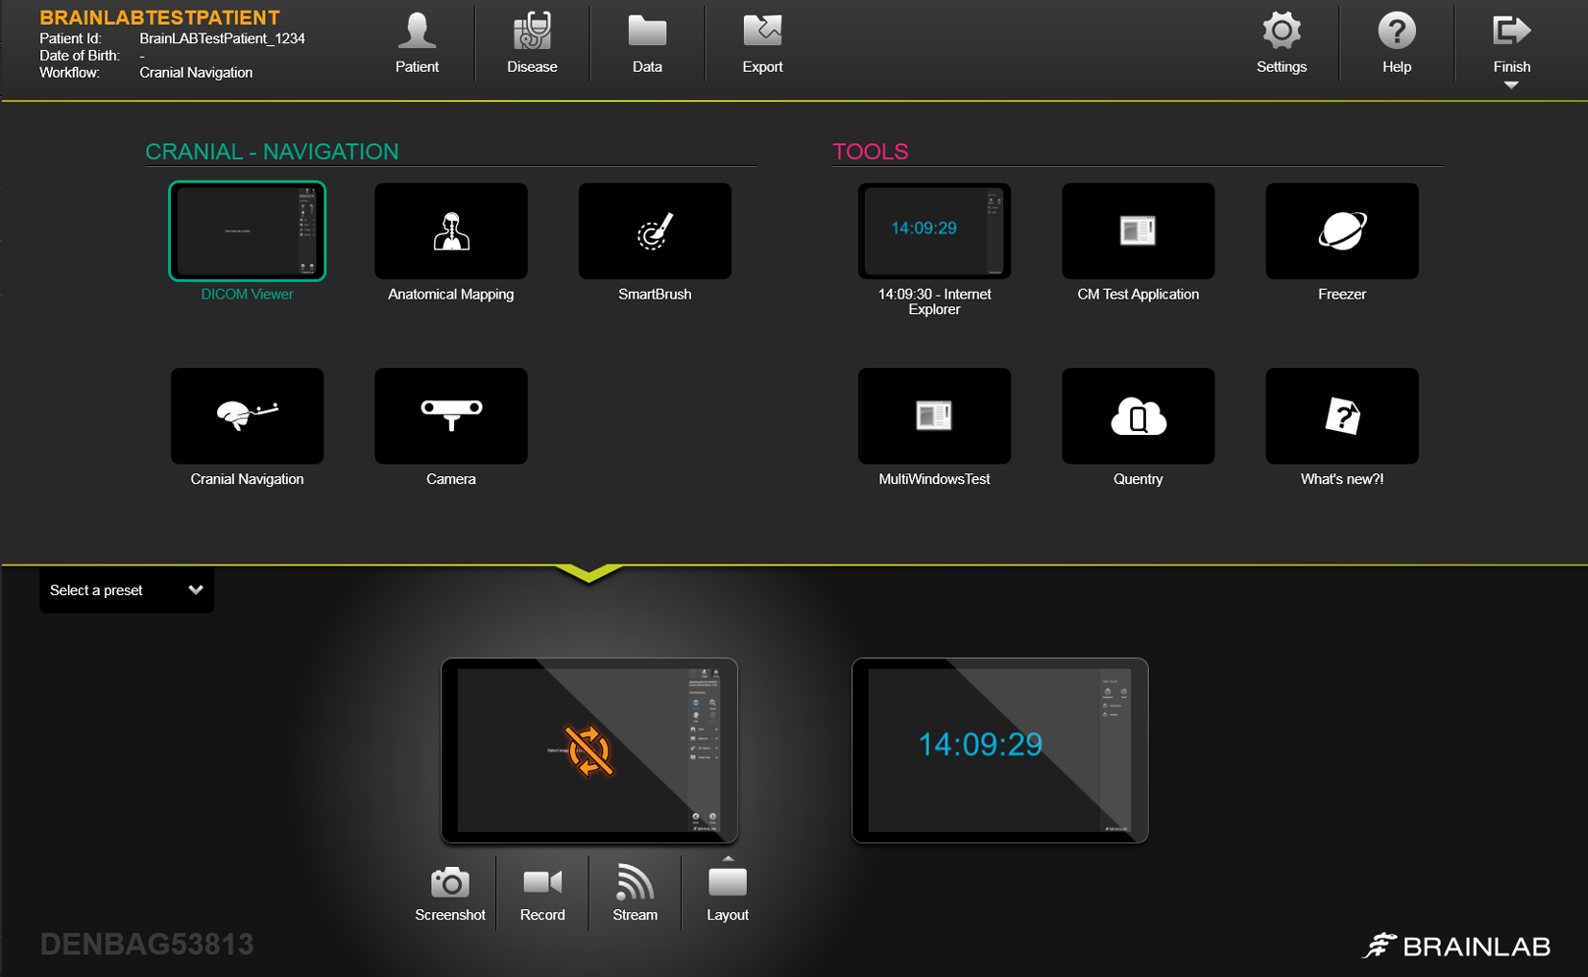Launch Anatomical Mapping

tap(451, 231)
